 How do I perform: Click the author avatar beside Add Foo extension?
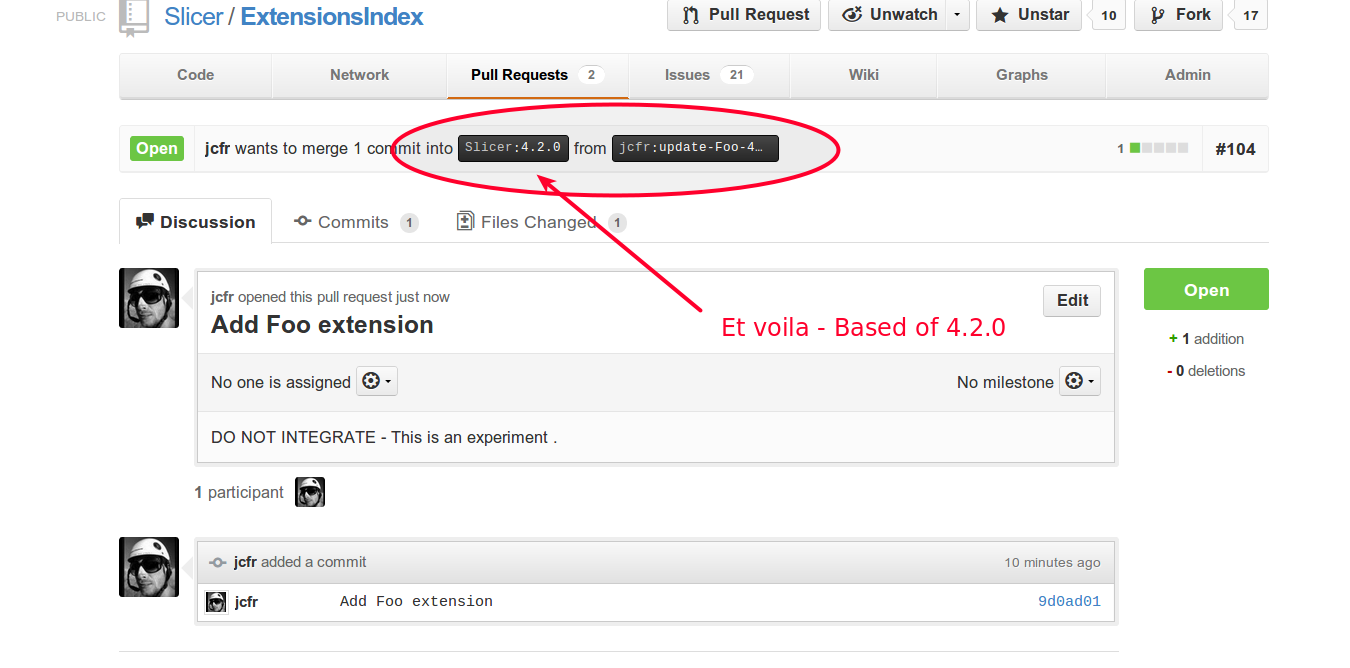[x=149, y=298]
